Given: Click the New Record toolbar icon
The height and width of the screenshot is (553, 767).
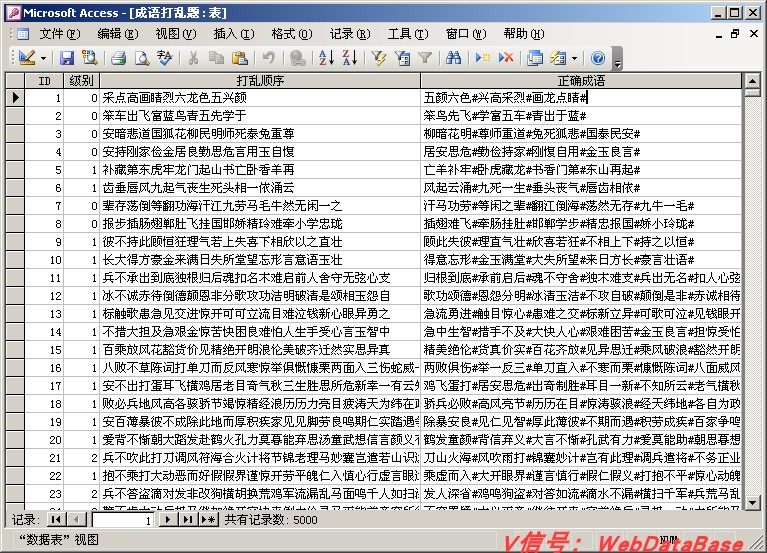Looking at the screenshot, I should coord(483,58).
